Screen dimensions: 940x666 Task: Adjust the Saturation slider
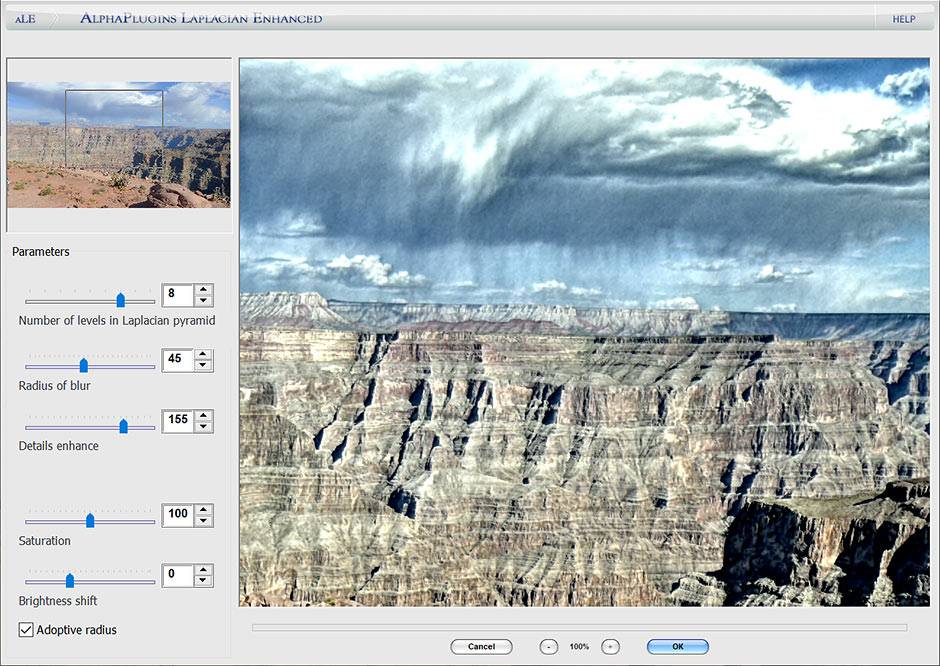pyautogui.click(x=90, y=520)
